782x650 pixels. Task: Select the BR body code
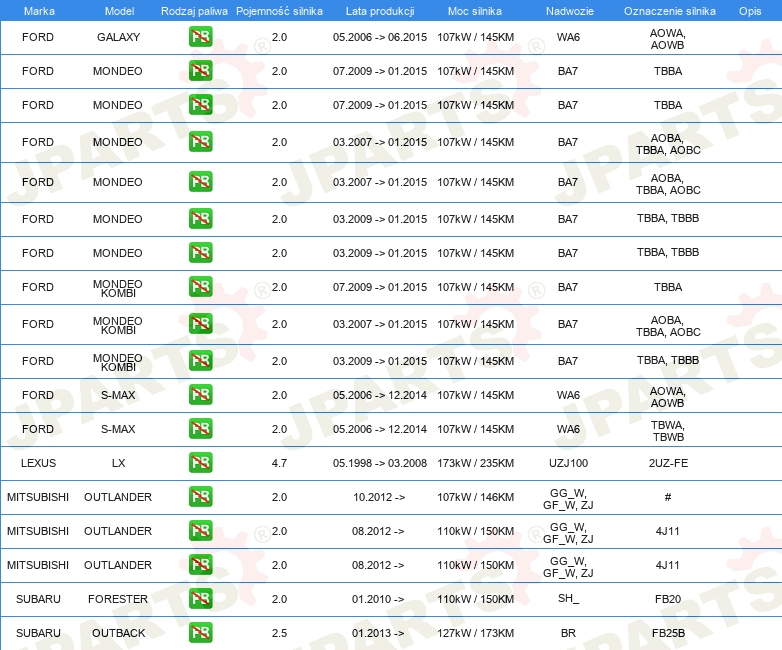[568, 633]
